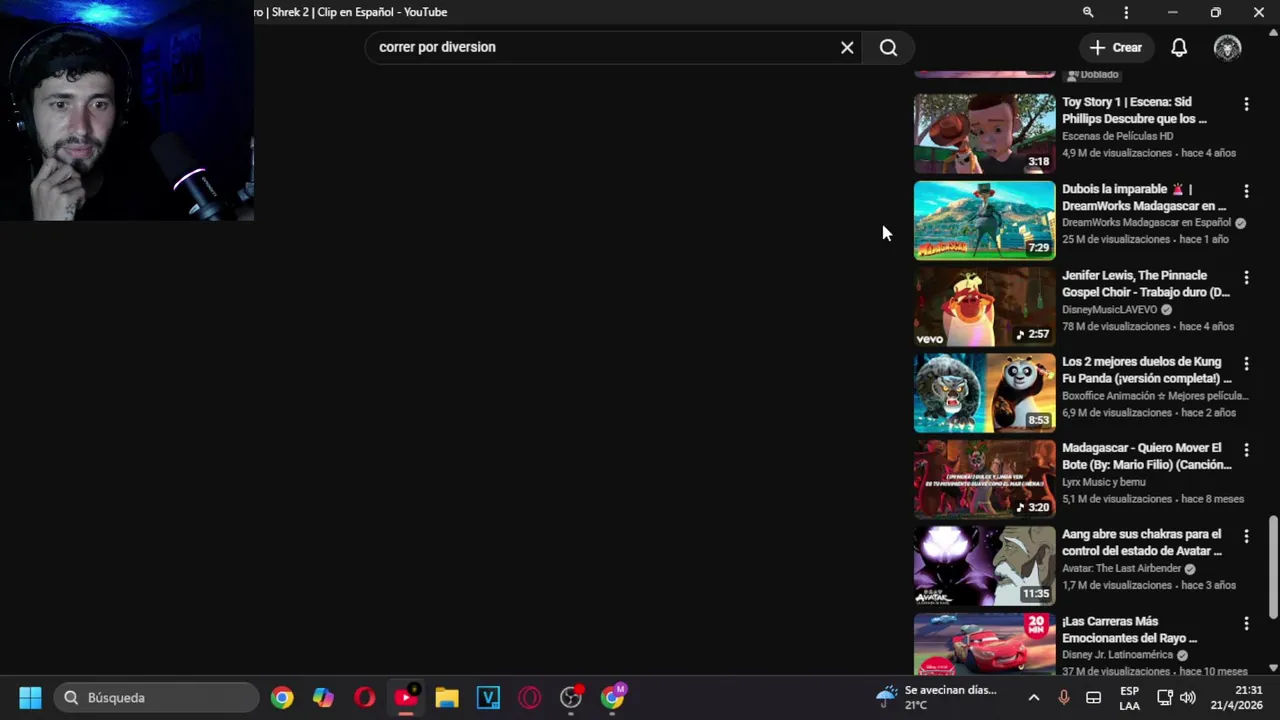Open the window zoom magnifier icon in title bar

click(x=1088, y=12)
